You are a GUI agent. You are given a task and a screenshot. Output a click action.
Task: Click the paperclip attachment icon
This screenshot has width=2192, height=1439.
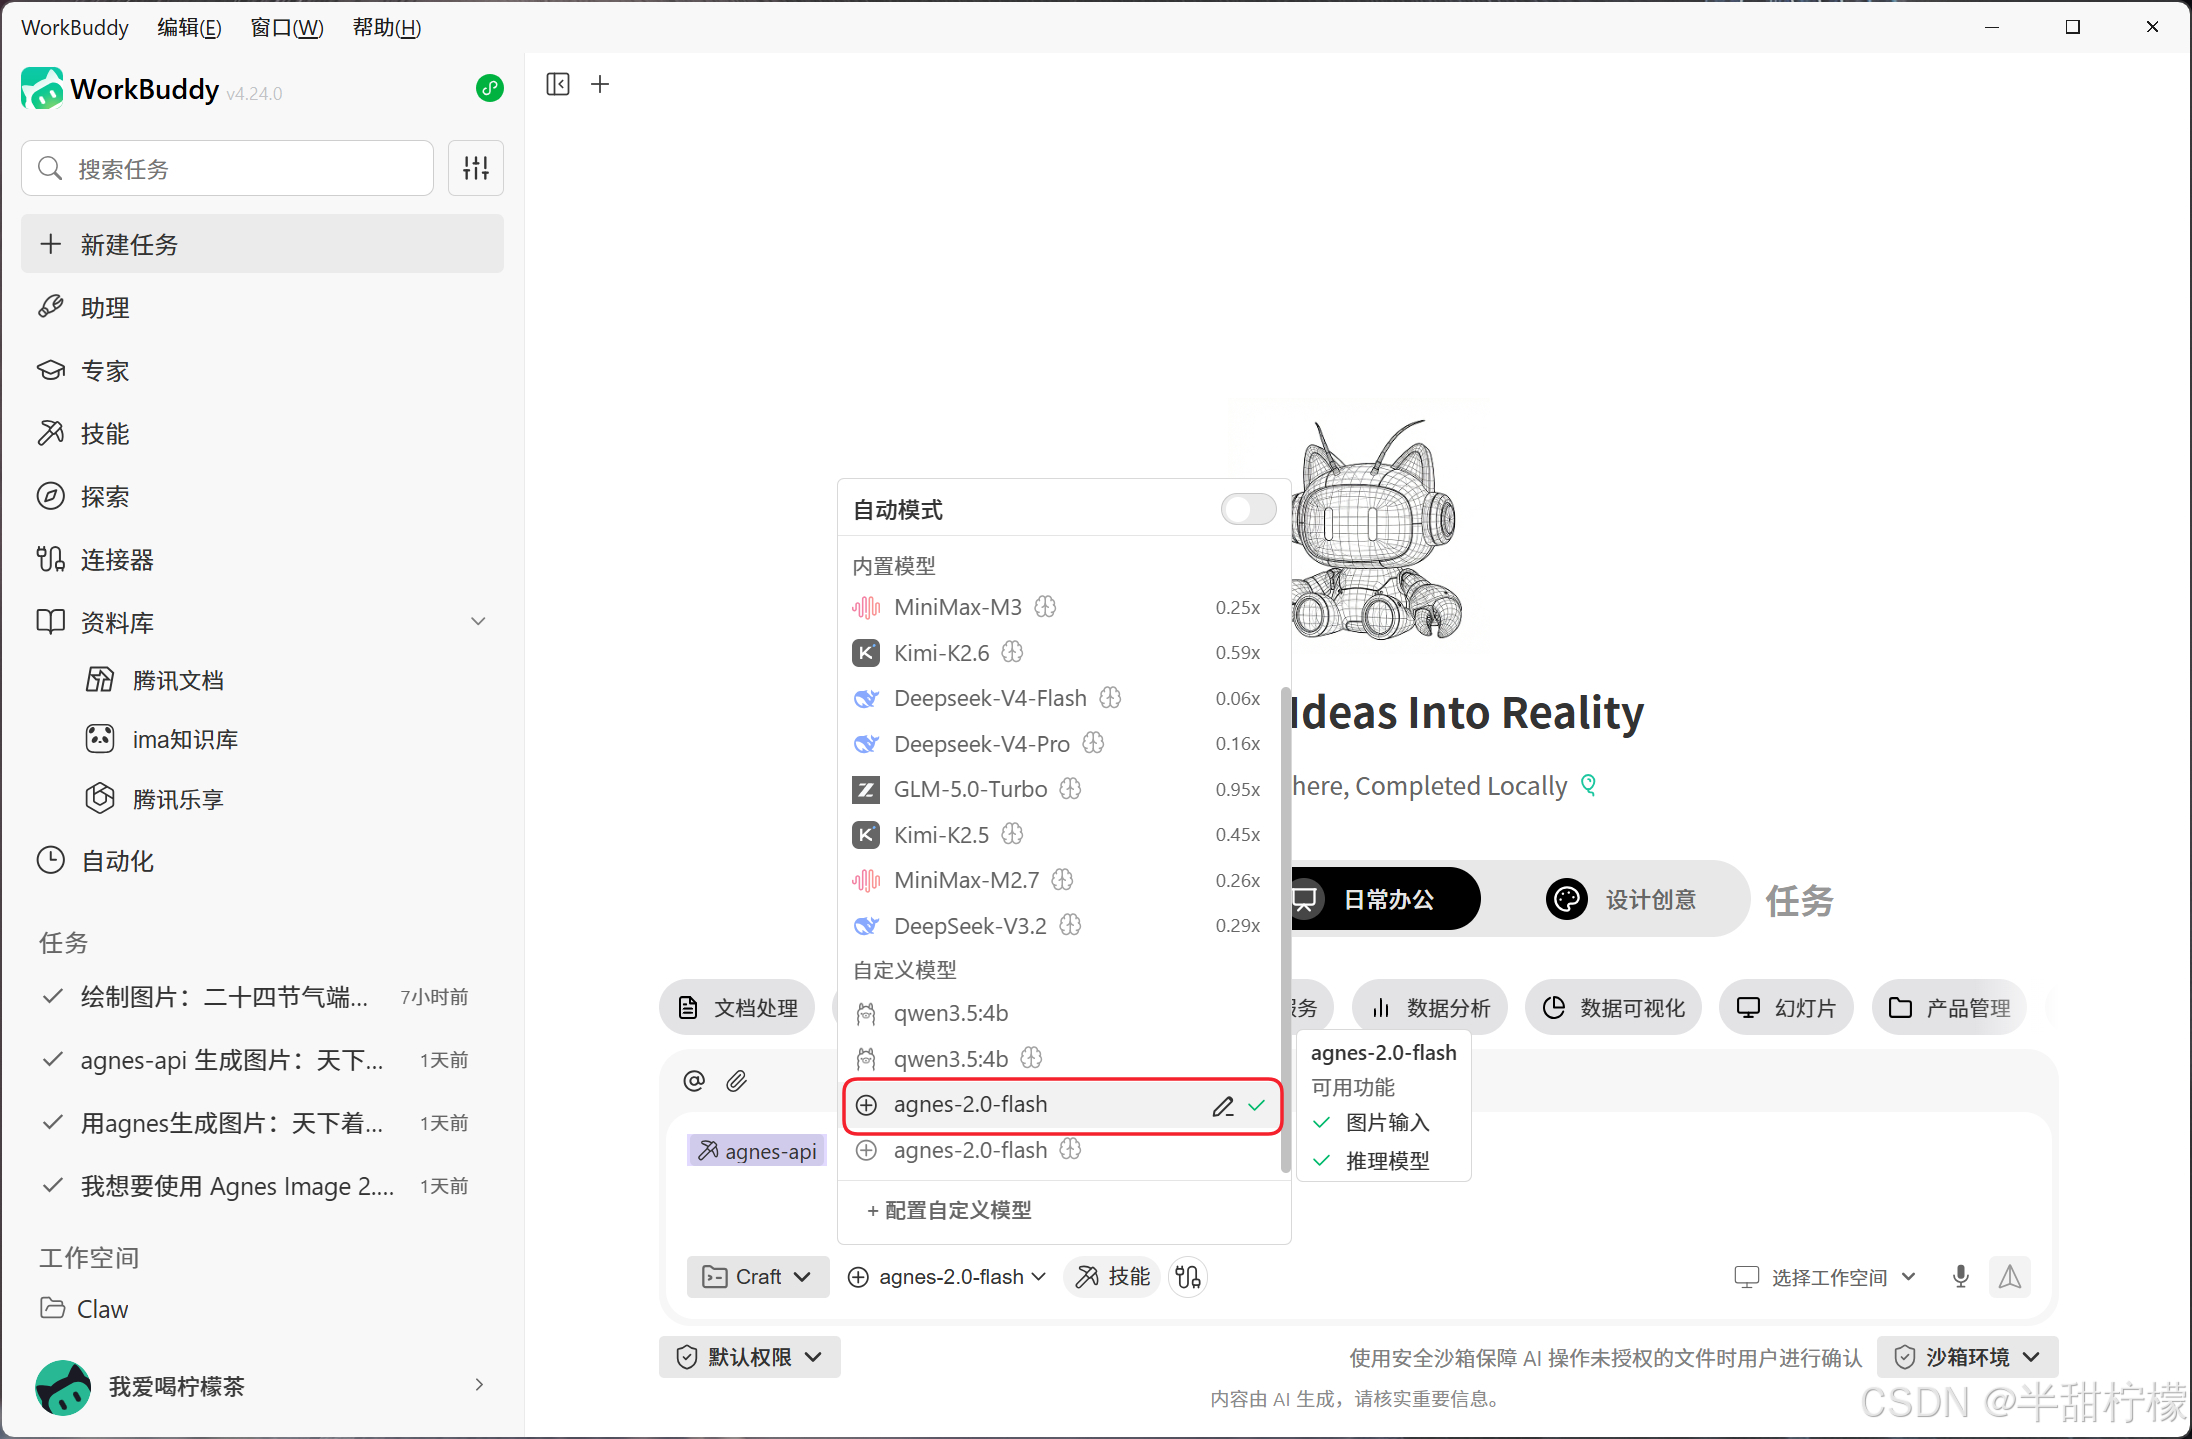[x=737, y=1081]
